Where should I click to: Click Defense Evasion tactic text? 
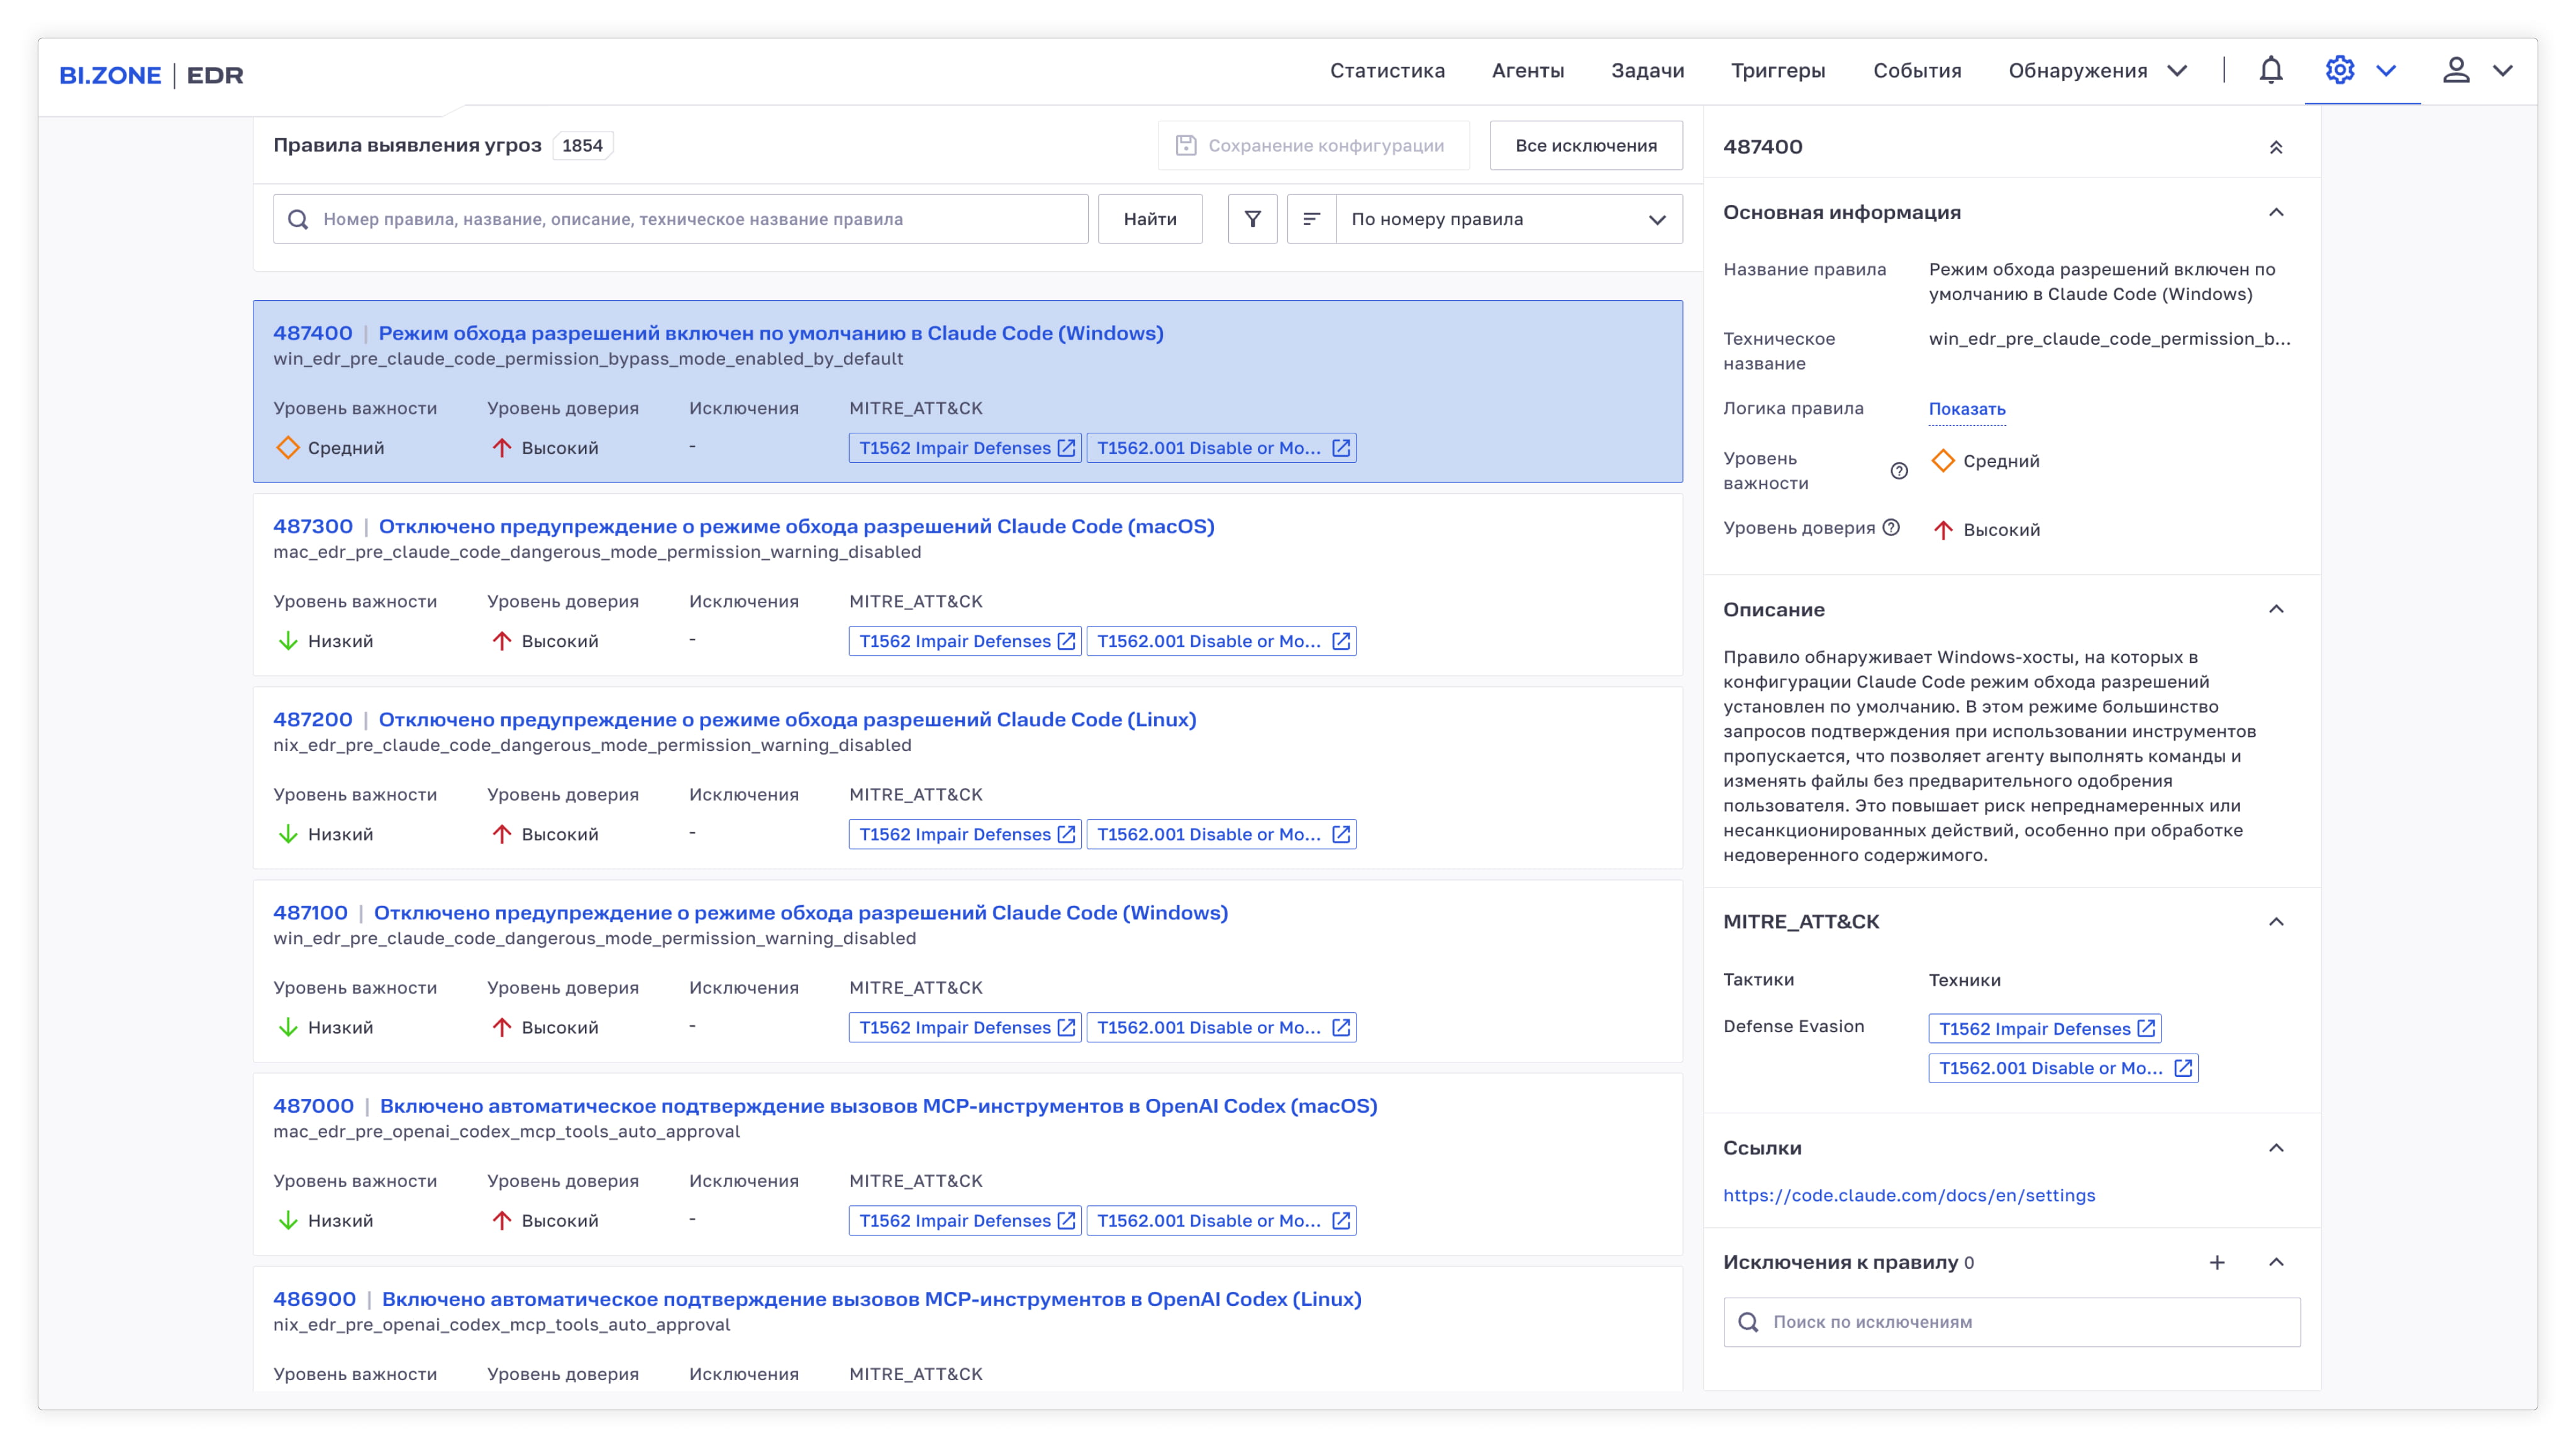[x=1793, y=1026]
